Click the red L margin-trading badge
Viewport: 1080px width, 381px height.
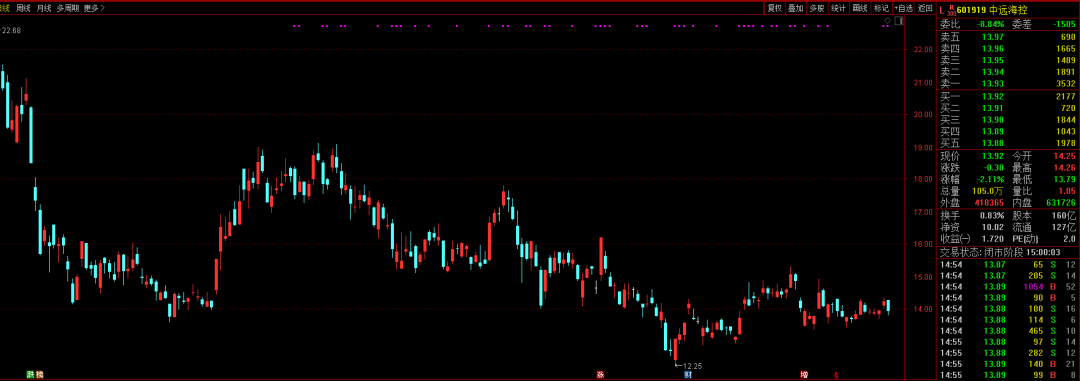942,9
